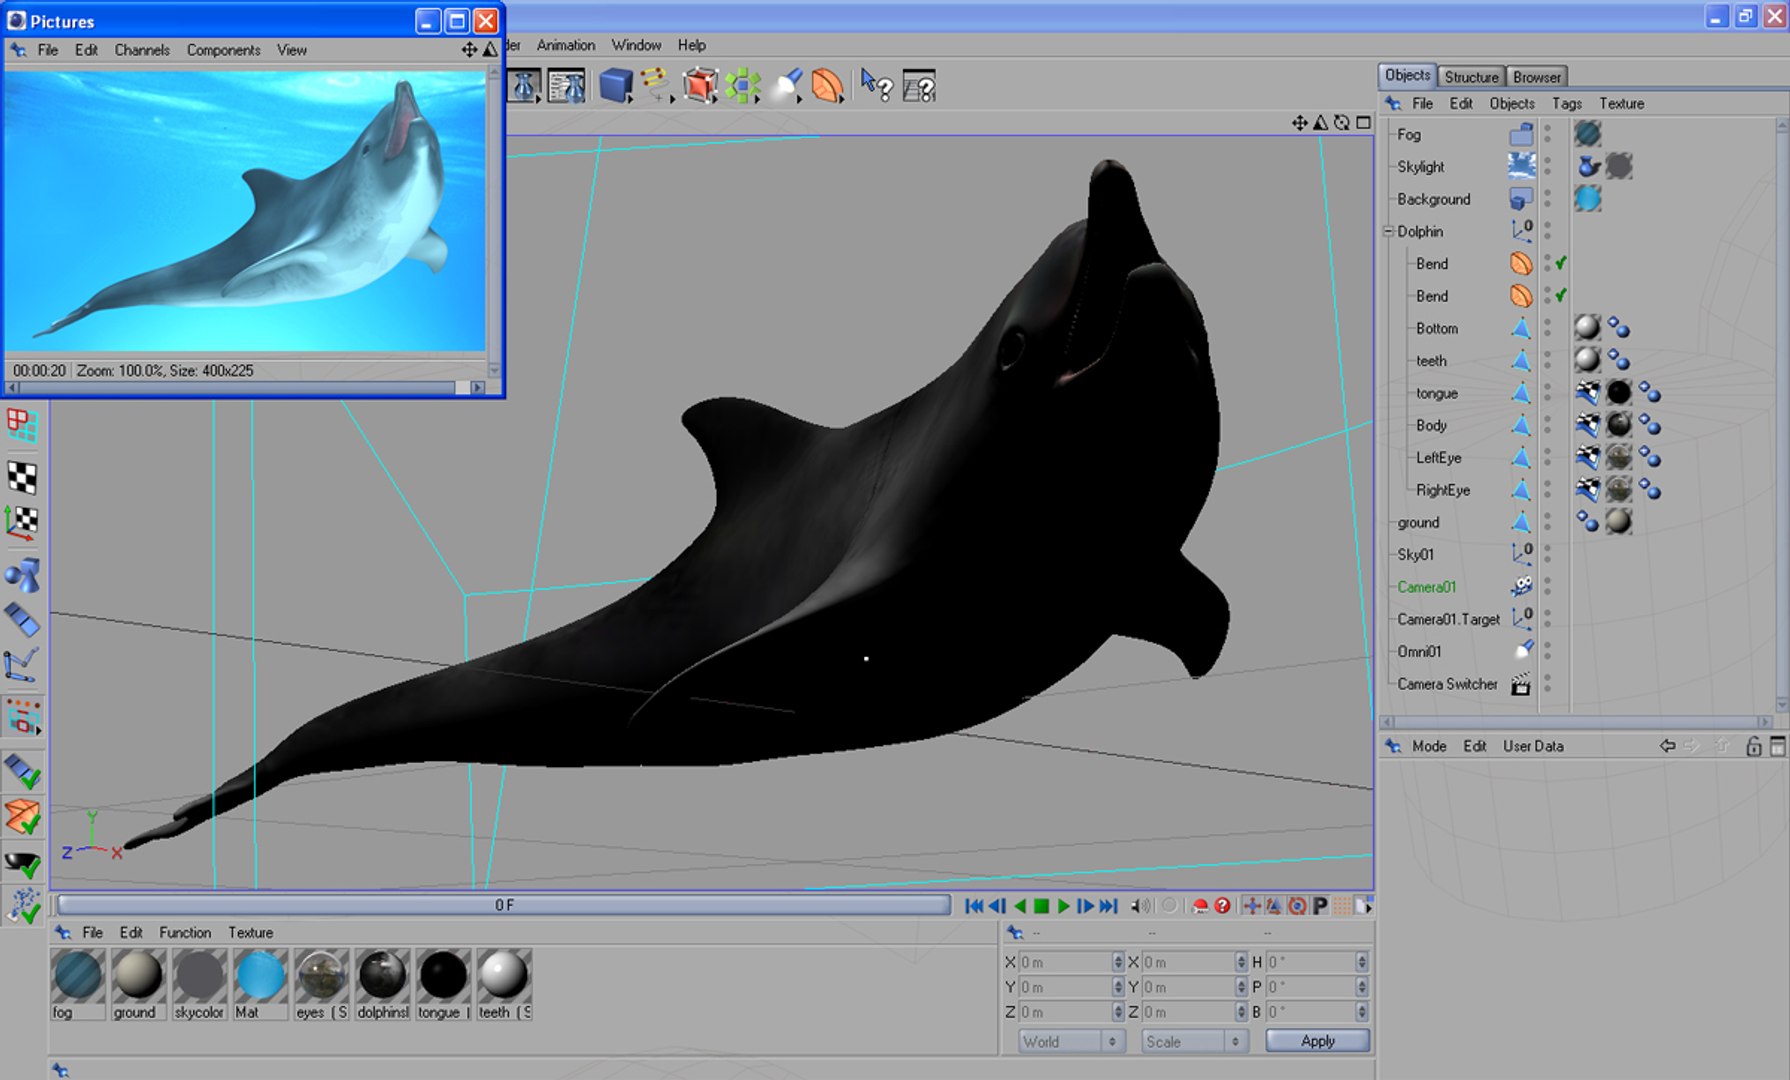Click the play sound speaker icon

click(x=1140, y=906)
